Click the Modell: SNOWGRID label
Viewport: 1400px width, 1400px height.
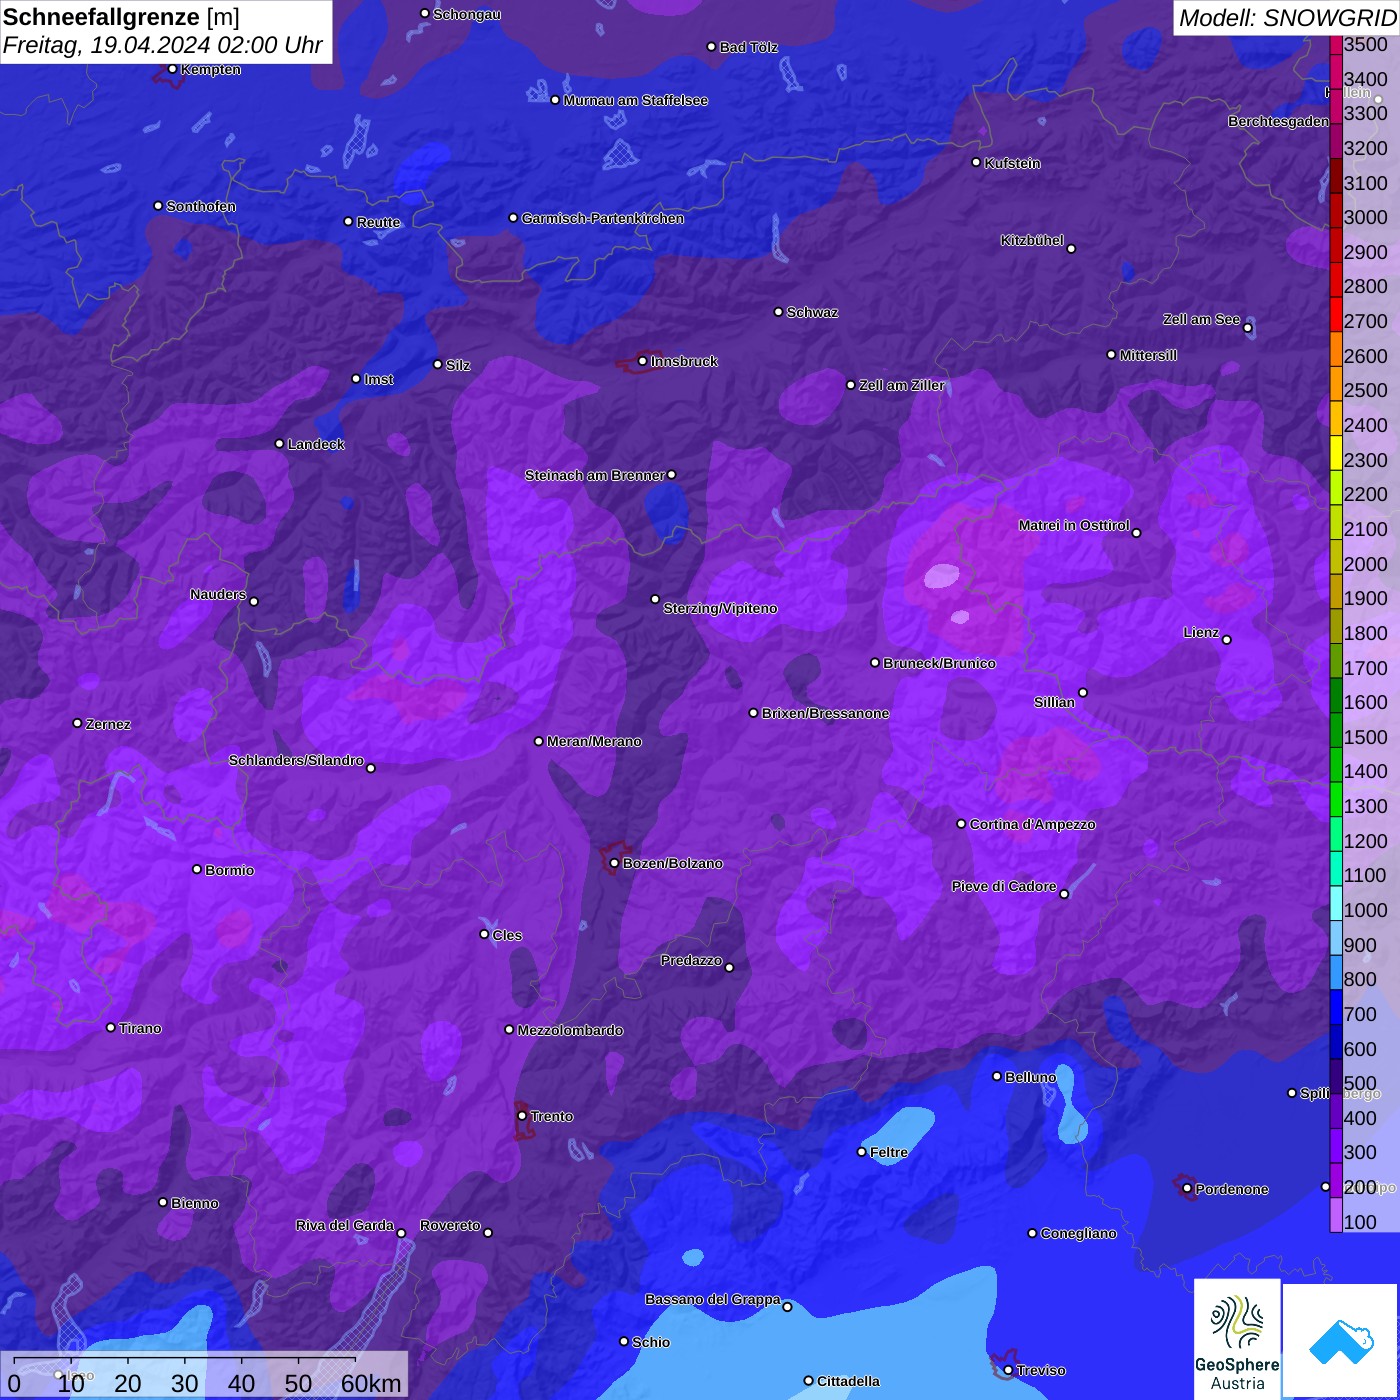1287,18
